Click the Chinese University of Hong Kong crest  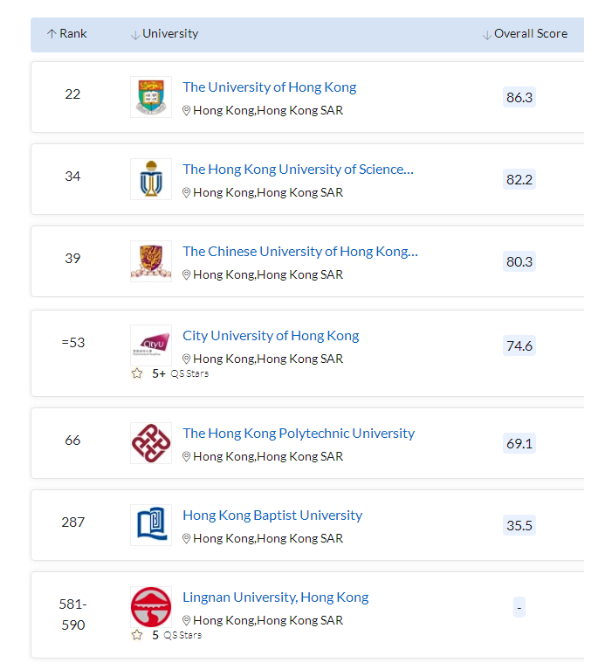tap(151, 261)
